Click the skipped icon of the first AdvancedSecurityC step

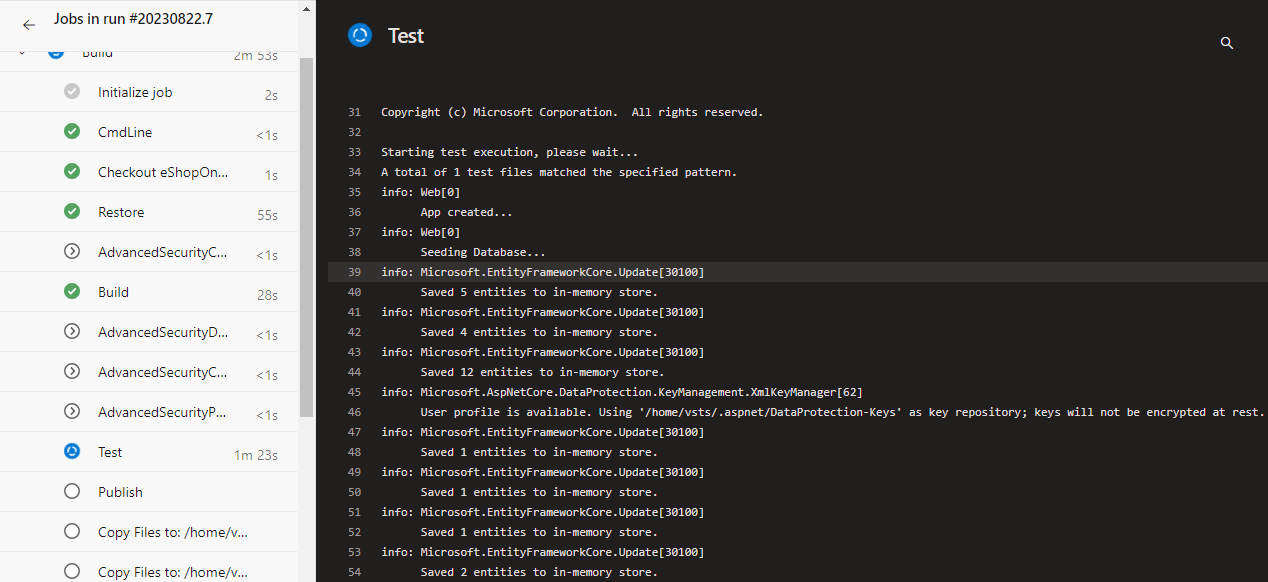click(72, 251)
